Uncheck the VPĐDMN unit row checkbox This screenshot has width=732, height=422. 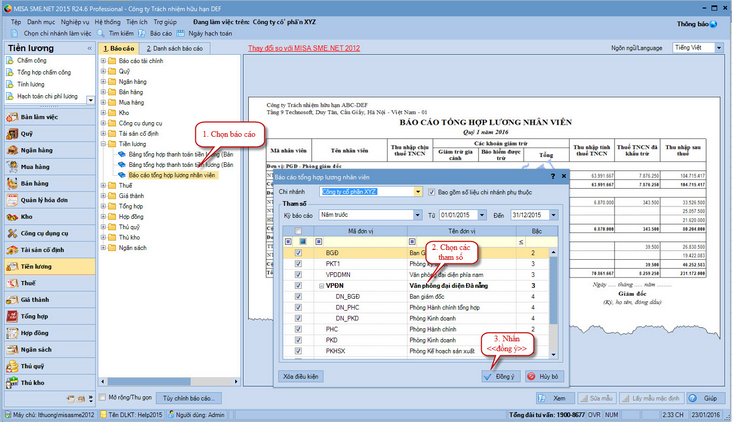pyautogui.click(x=298, y=275)
